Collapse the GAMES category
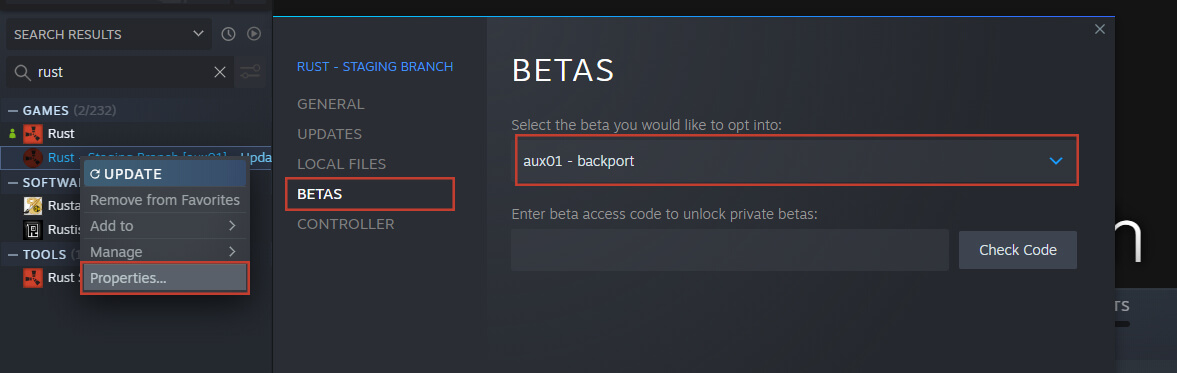1177x373 pixels. pyautogui.click(x=13, y=110)
